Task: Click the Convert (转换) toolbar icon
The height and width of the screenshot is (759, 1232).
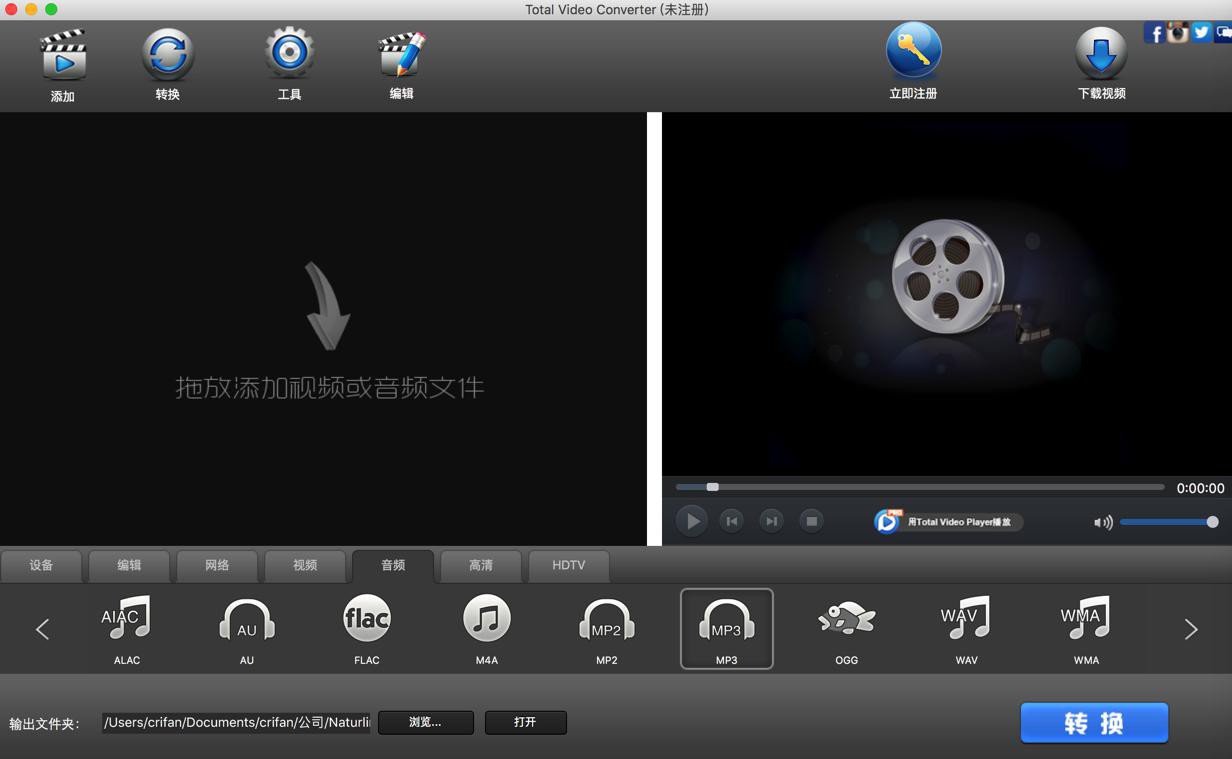Action: pos(167,54)
